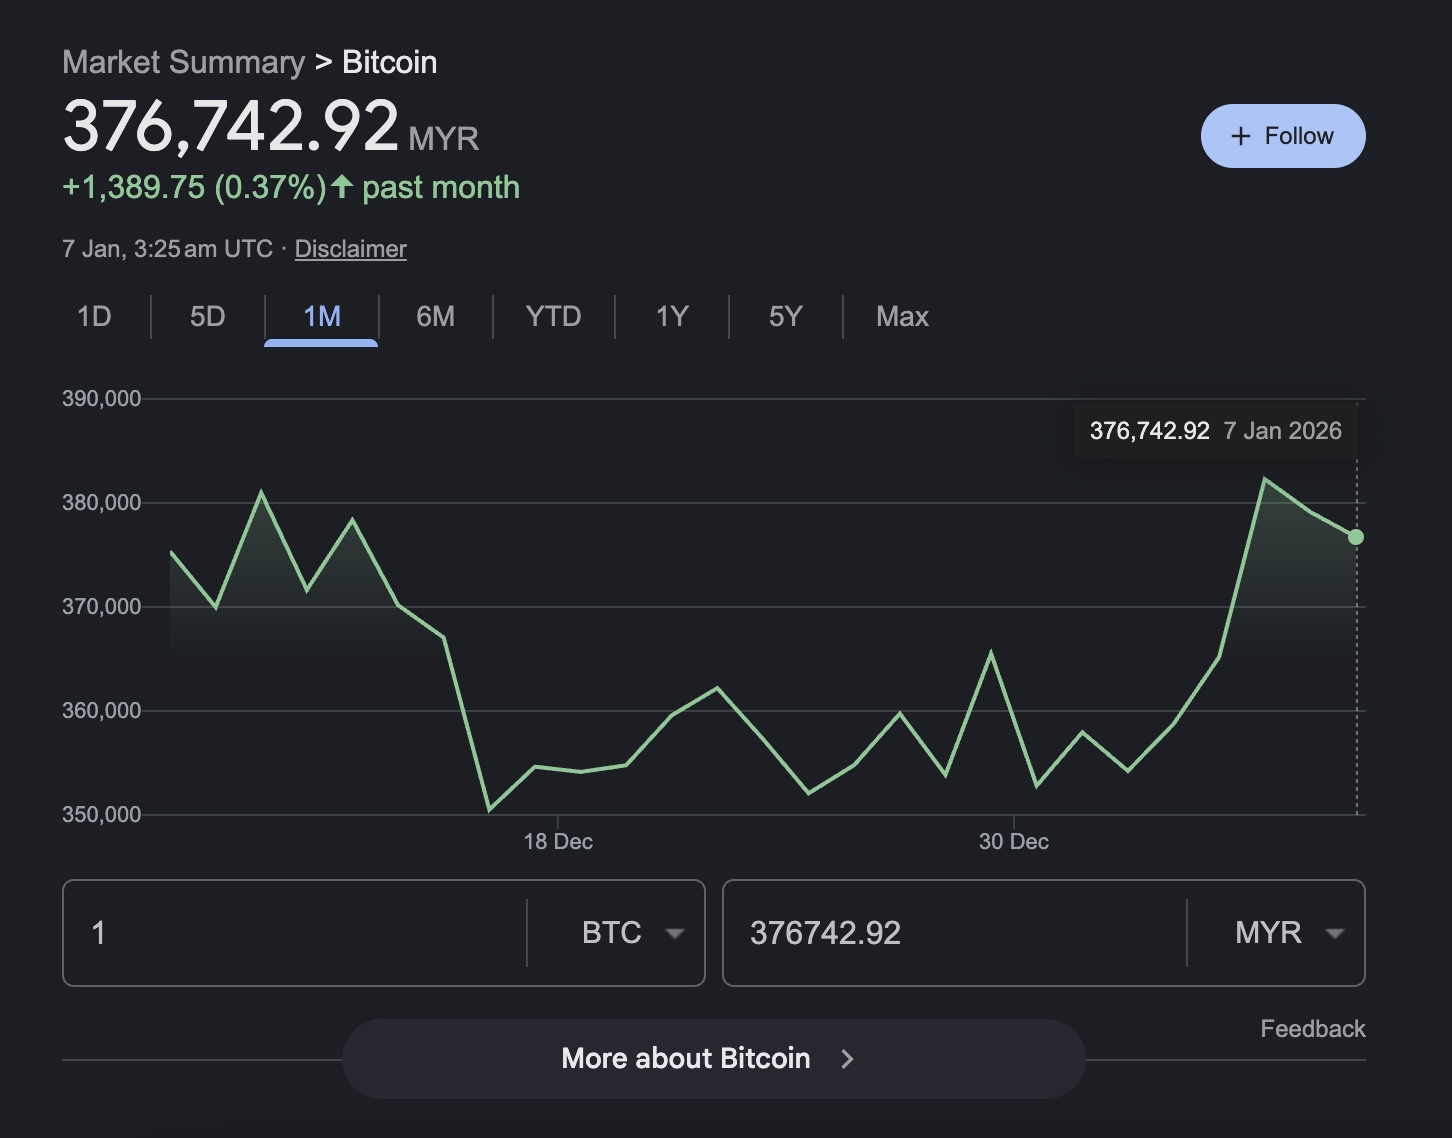Open More about Bitcoin
This screenshot has width=1452, height=1138.
coord(686,1059)
